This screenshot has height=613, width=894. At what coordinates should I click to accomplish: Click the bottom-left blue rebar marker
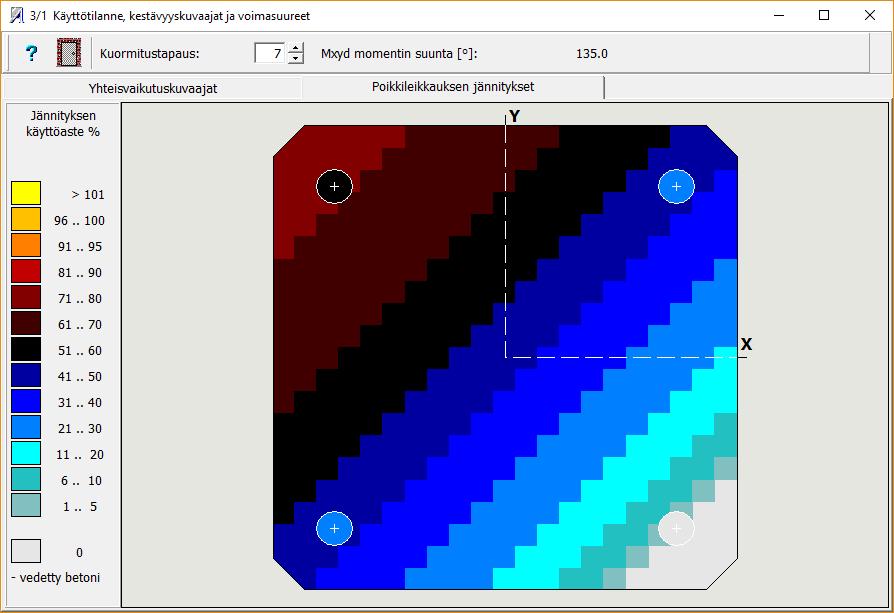tap(335, 529)
